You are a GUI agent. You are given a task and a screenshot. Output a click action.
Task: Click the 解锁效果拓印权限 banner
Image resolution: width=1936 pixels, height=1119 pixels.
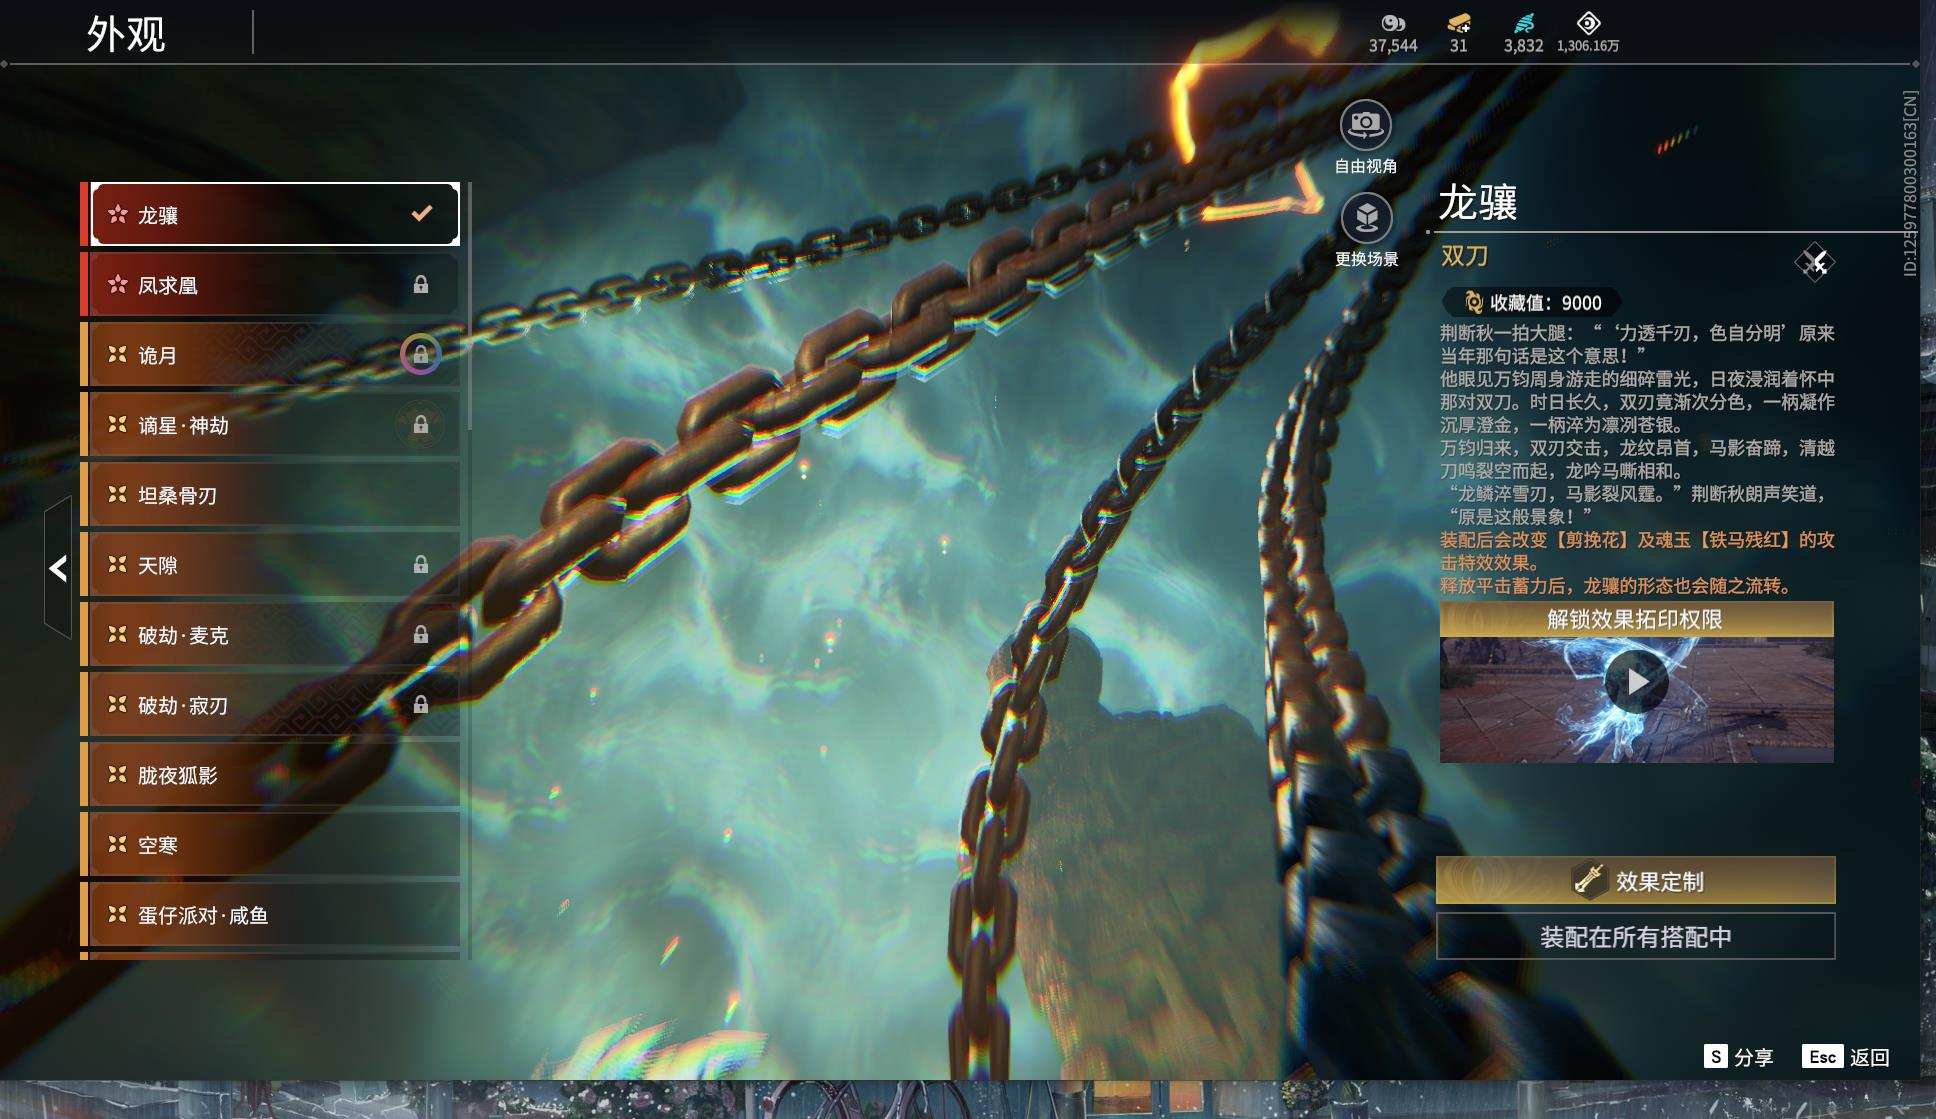(x=1636, y=619)
